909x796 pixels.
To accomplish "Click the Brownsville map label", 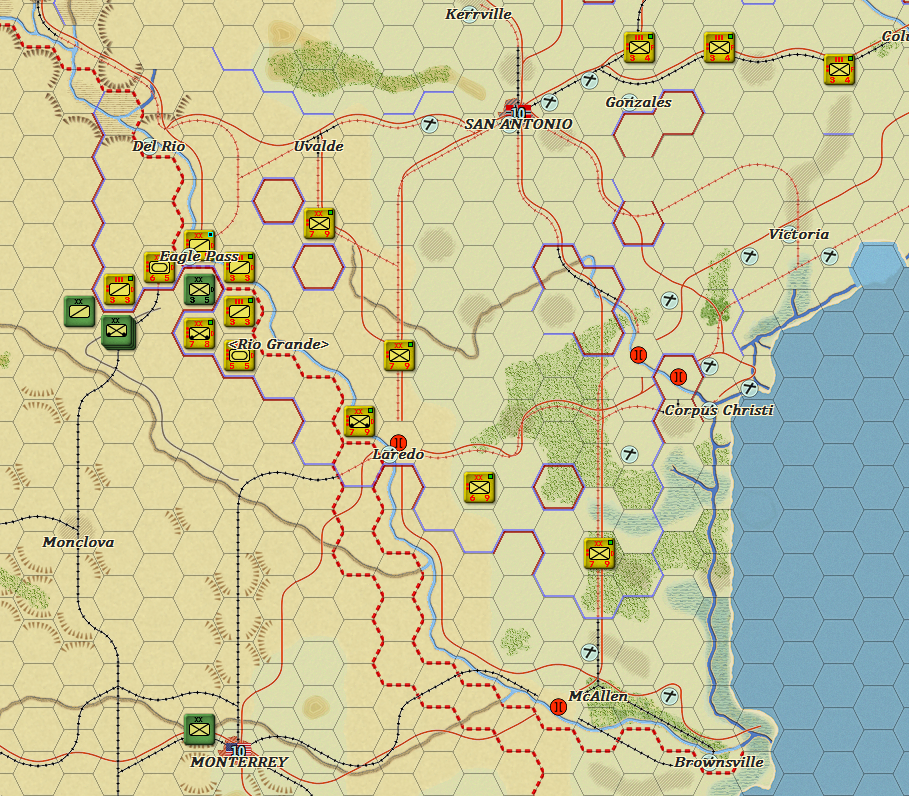I will click(x=719, y=762).
